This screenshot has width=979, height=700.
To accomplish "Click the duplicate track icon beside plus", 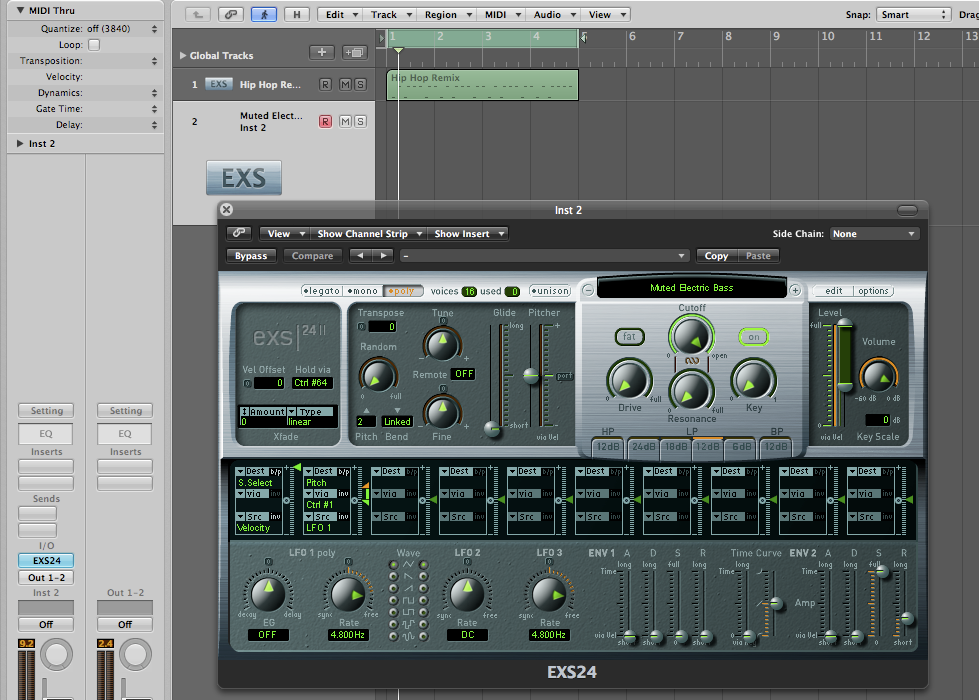I will pos(354,52).
